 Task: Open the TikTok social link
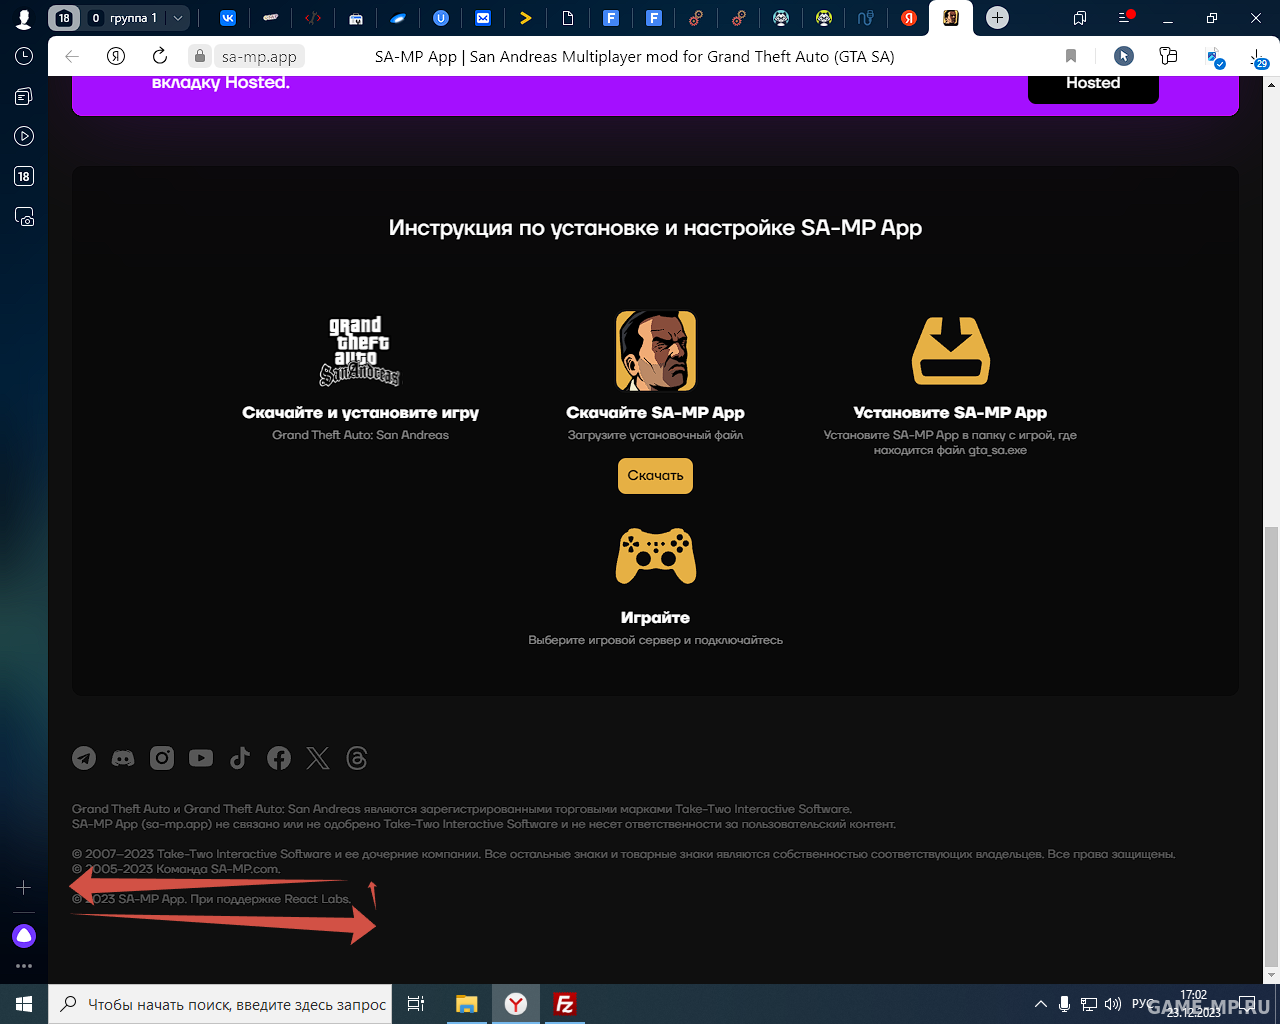[x=240, y=758]
